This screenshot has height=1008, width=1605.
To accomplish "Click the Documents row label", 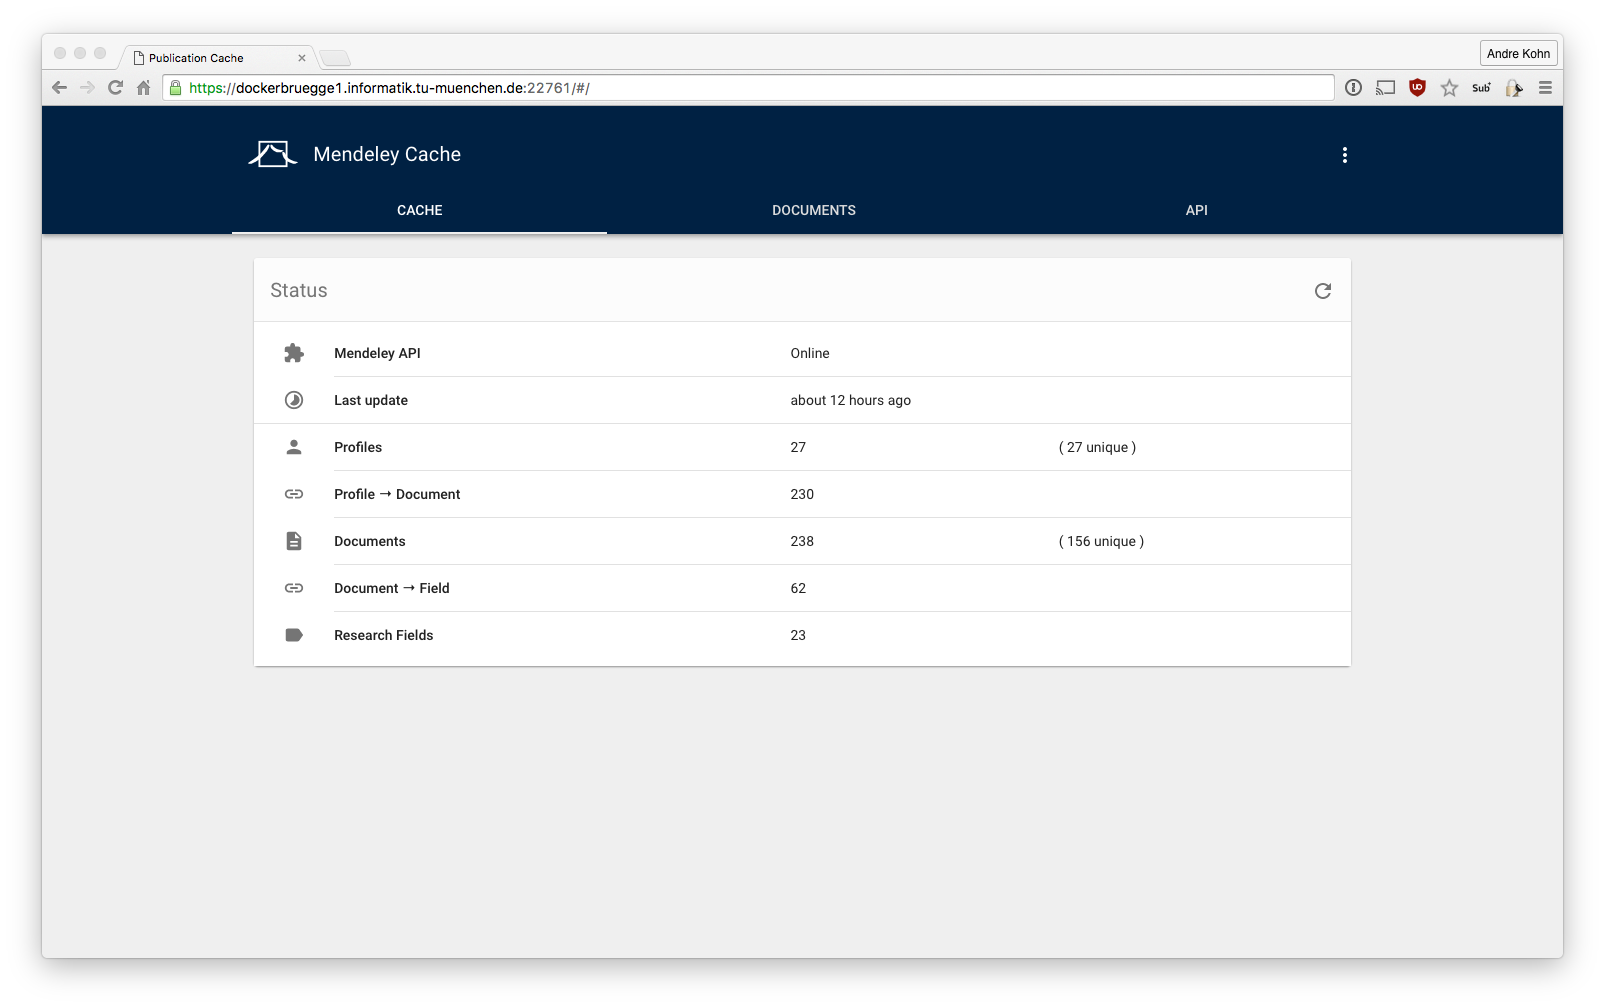I will (x=370, y=541).
